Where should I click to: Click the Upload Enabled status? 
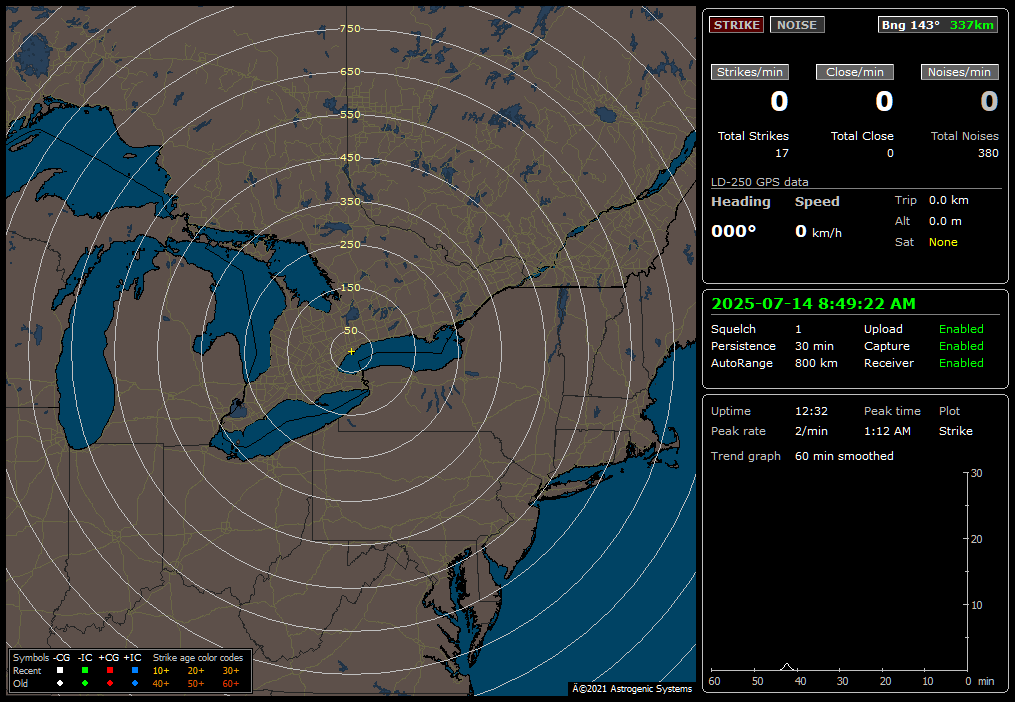(x=961, y=329)
